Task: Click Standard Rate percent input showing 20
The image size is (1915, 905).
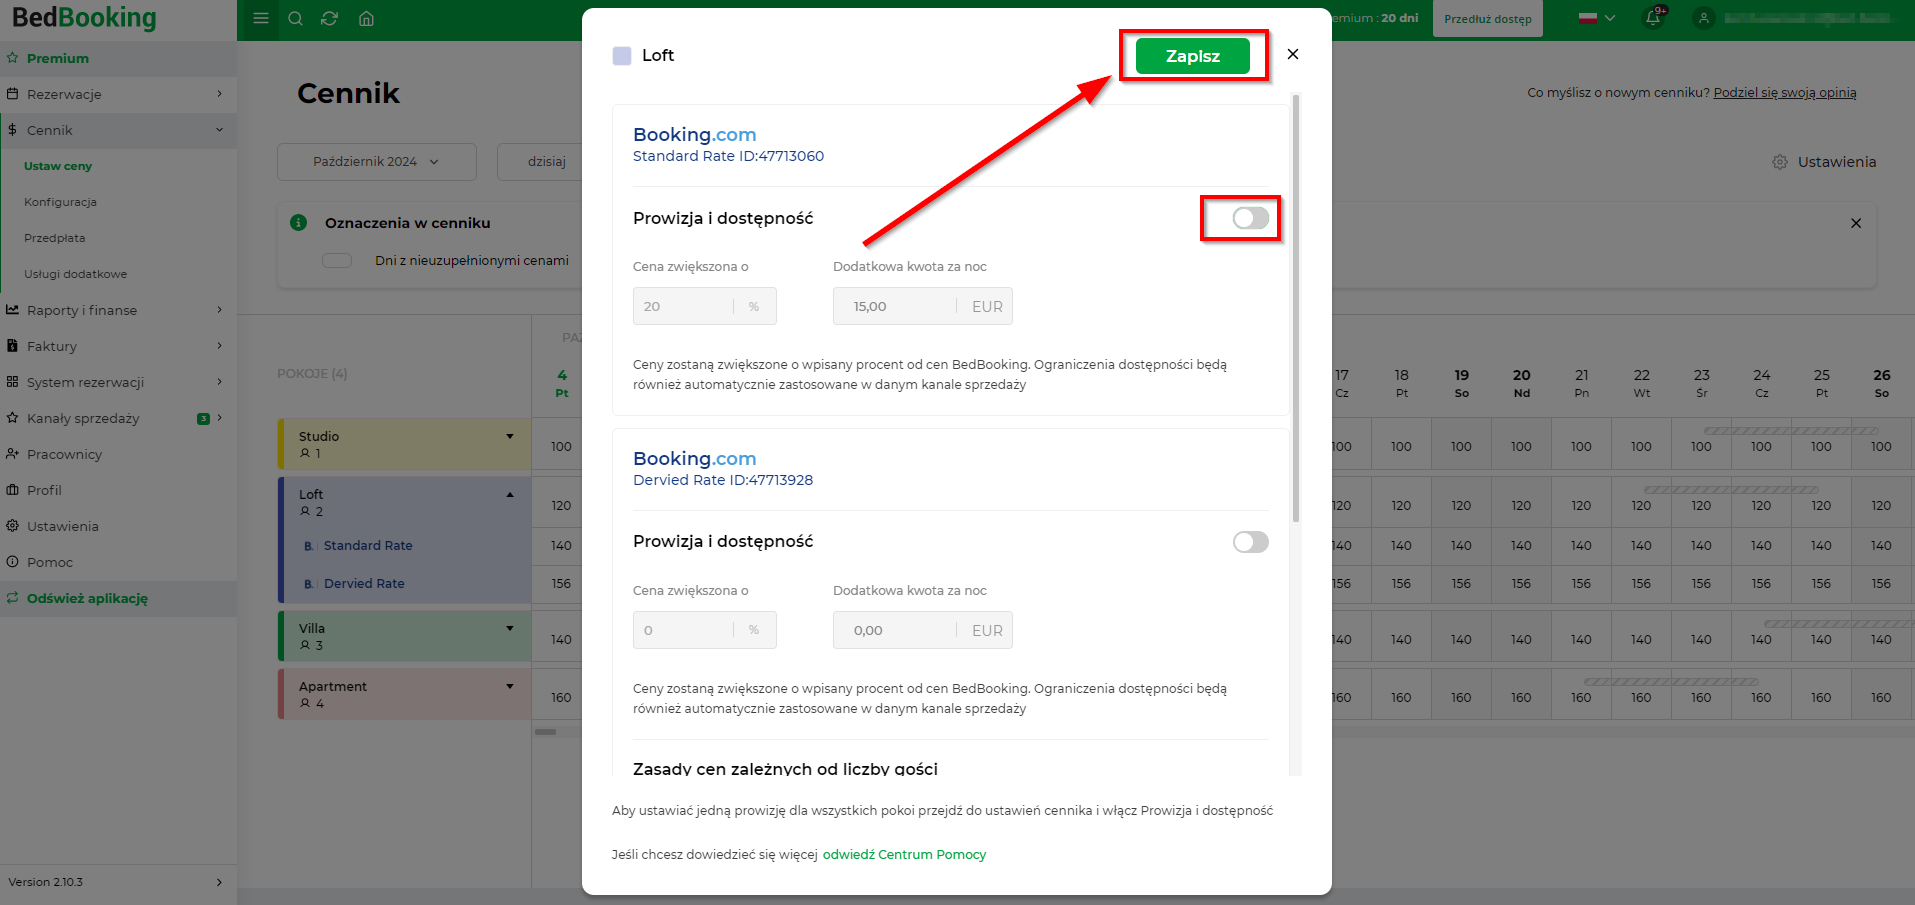Action: [704, 306]
